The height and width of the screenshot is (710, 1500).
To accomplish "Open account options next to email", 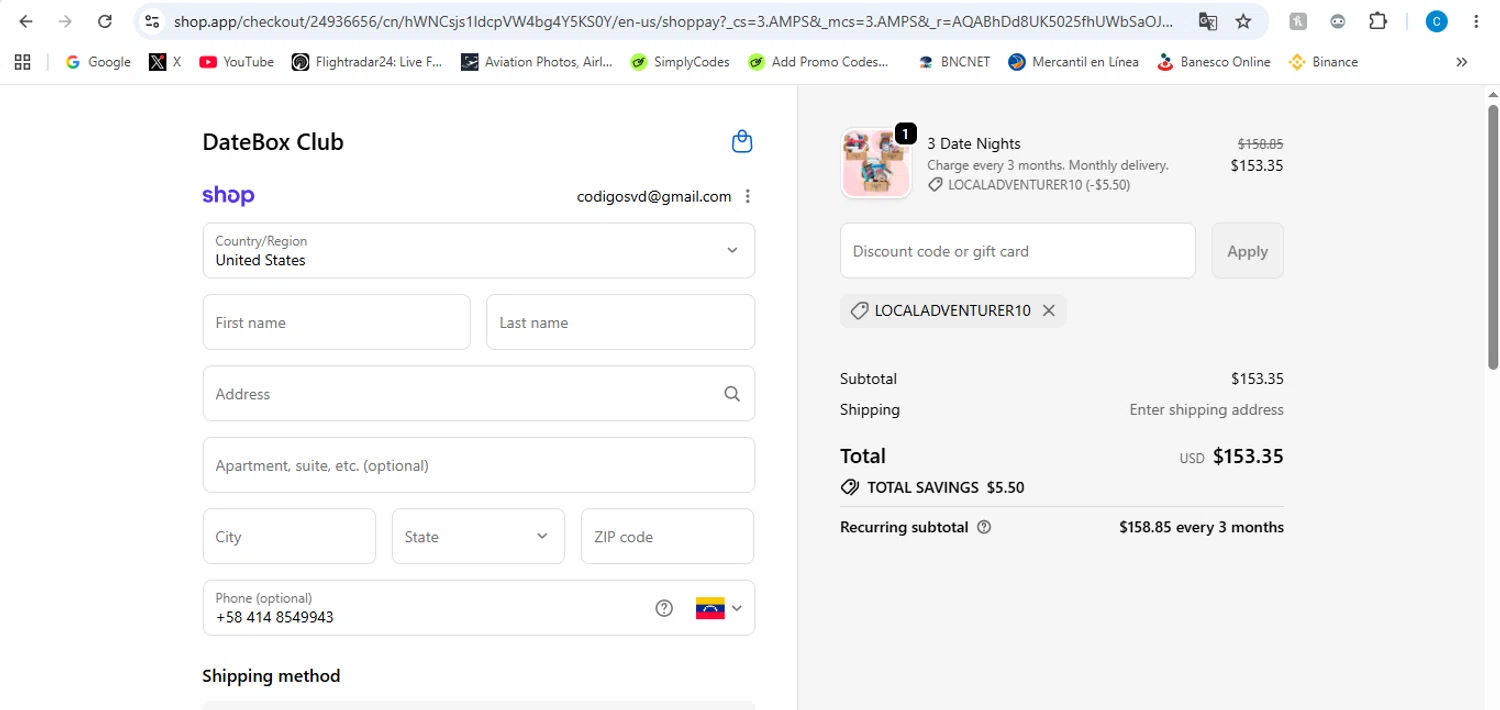I will pyautogui.click(x=747, y=196).
